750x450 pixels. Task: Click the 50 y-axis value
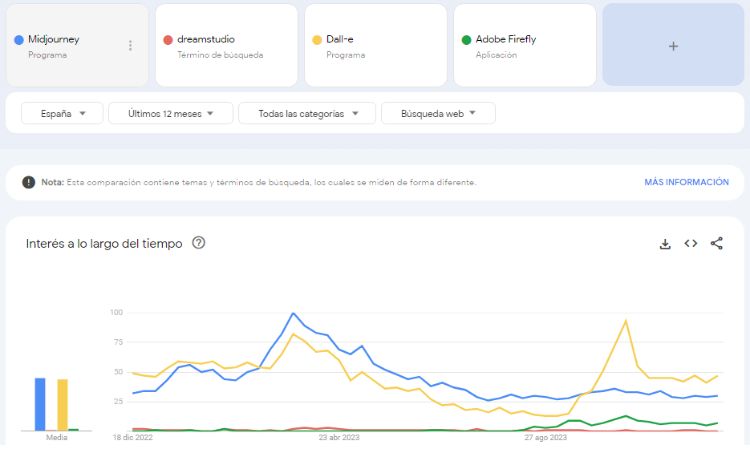pos(118,372)
